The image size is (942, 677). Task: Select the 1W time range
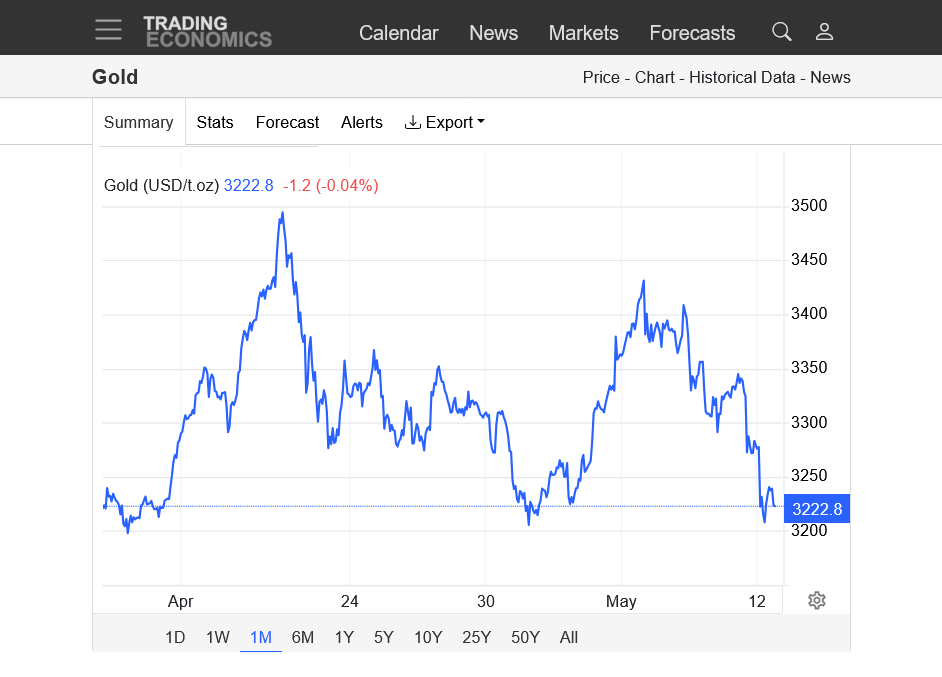point(217,637)
